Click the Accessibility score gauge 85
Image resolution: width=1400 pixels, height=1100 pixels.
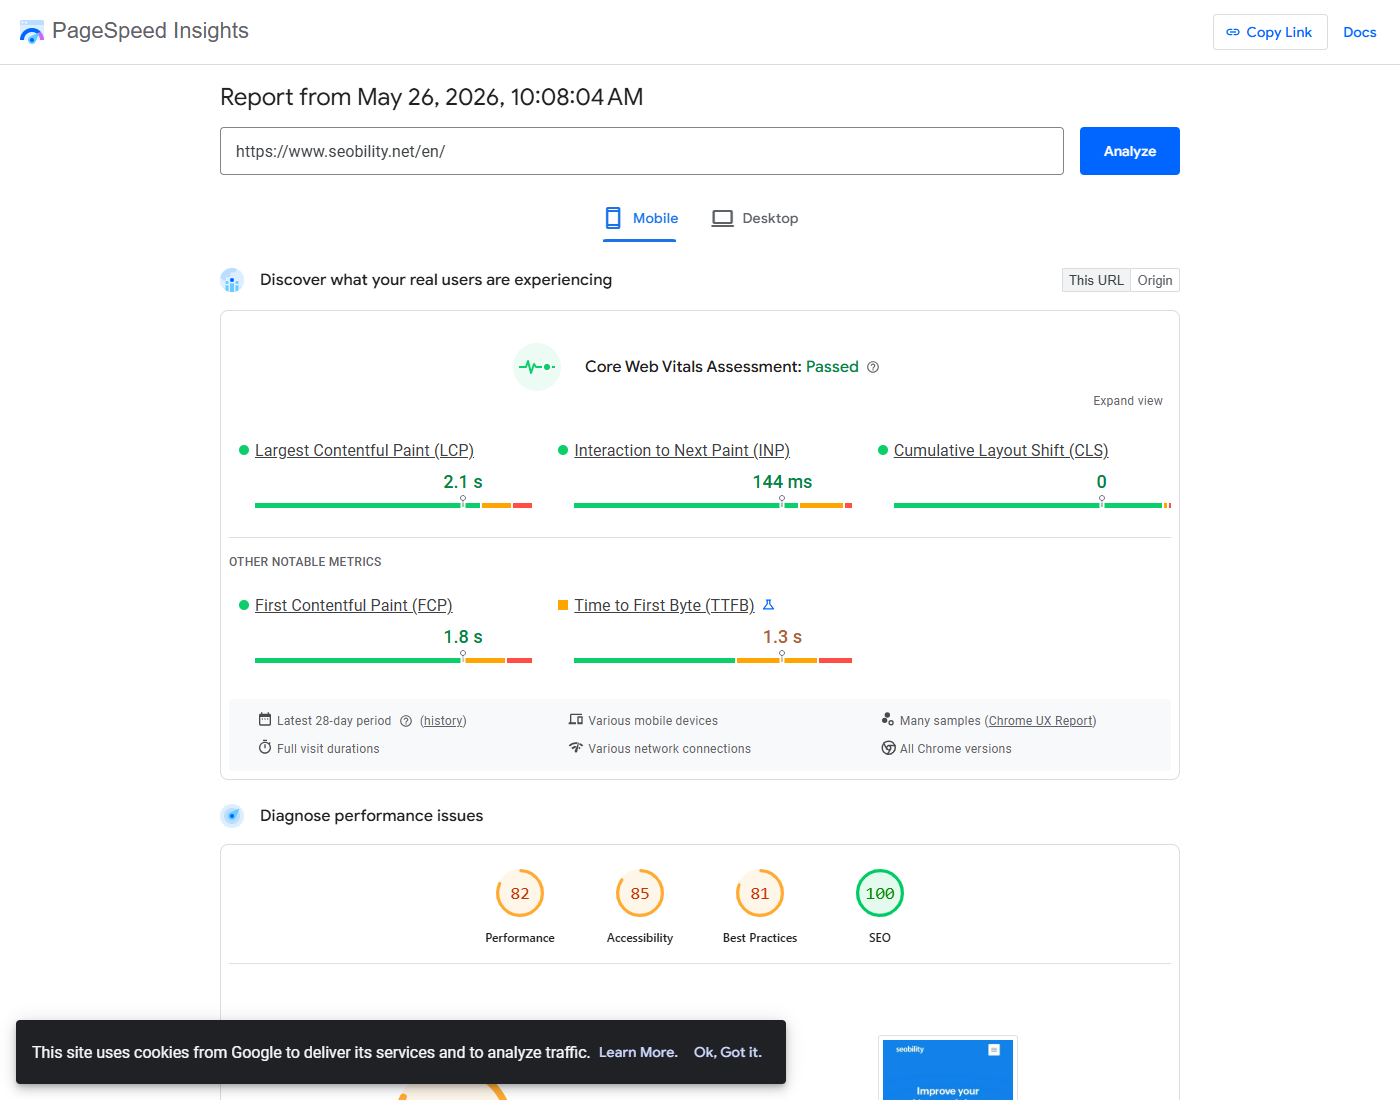[640, 894]
